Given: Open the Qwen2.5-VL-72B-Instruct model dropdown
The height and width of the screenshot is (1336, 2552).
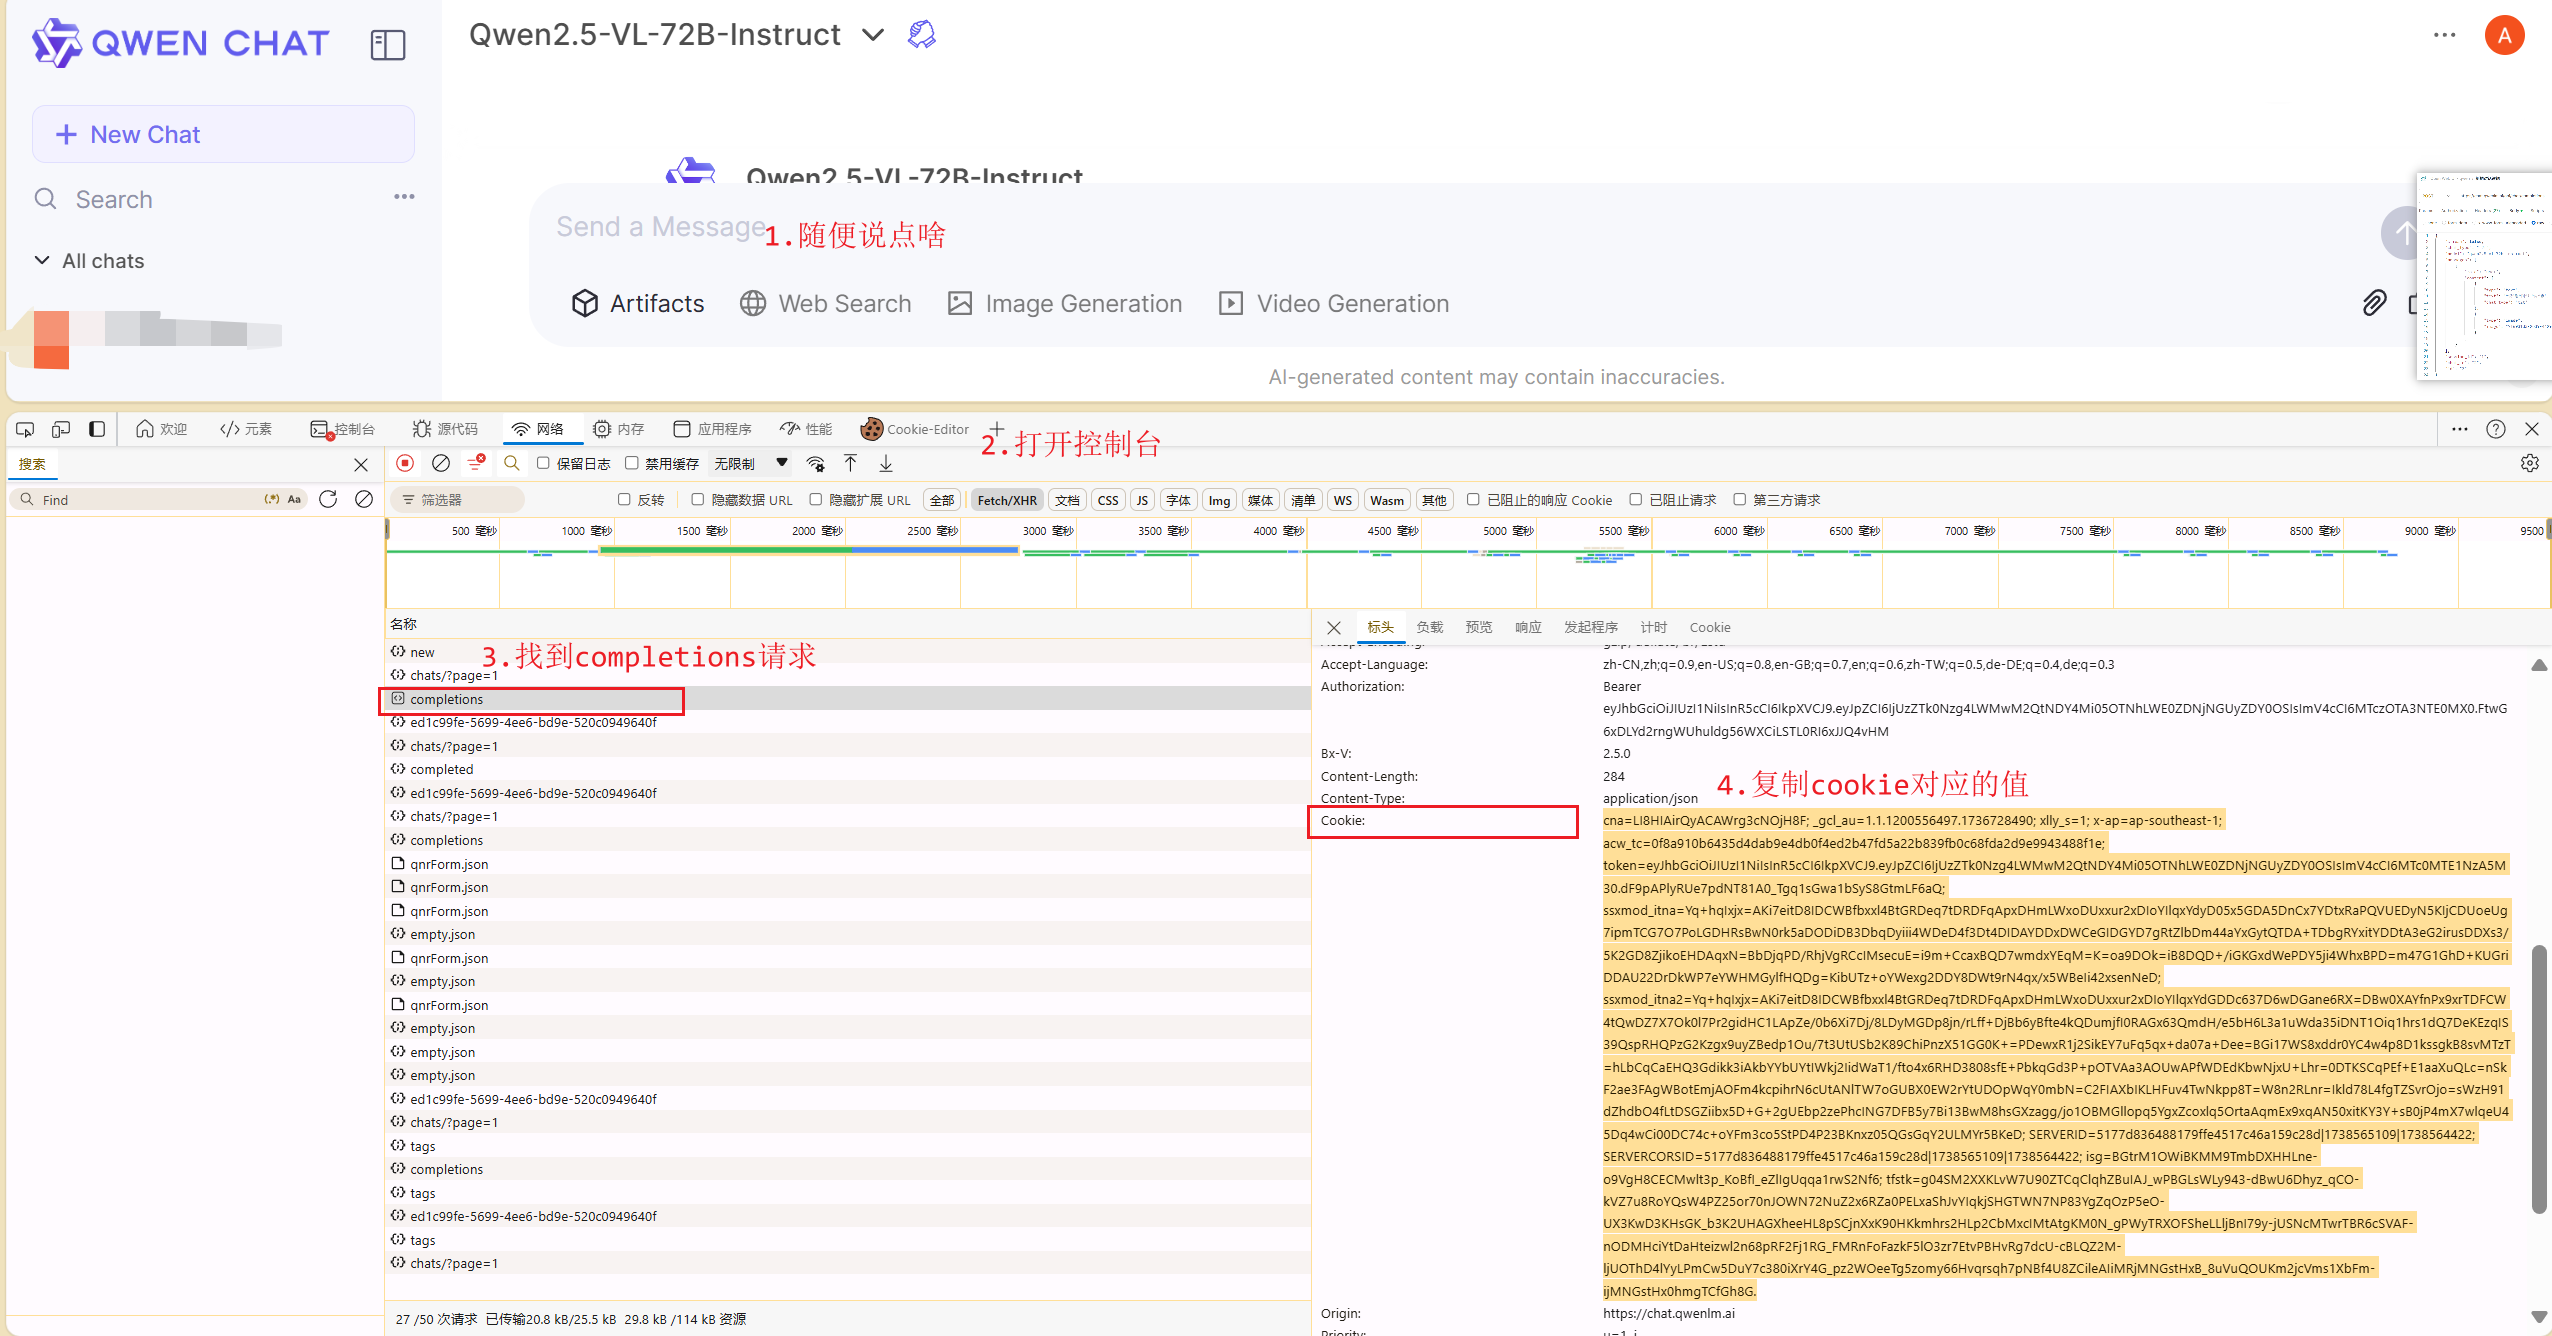Looking at the screenshot, I should pos(677,35).
